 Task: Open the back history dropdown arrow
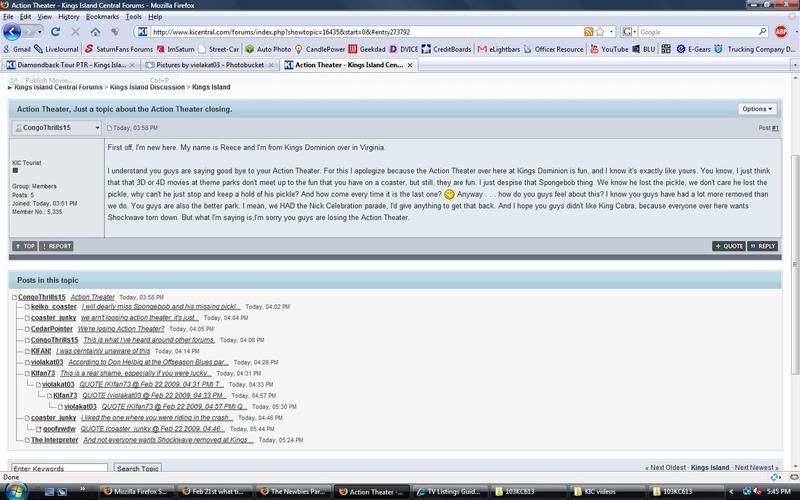pos(39,32)
